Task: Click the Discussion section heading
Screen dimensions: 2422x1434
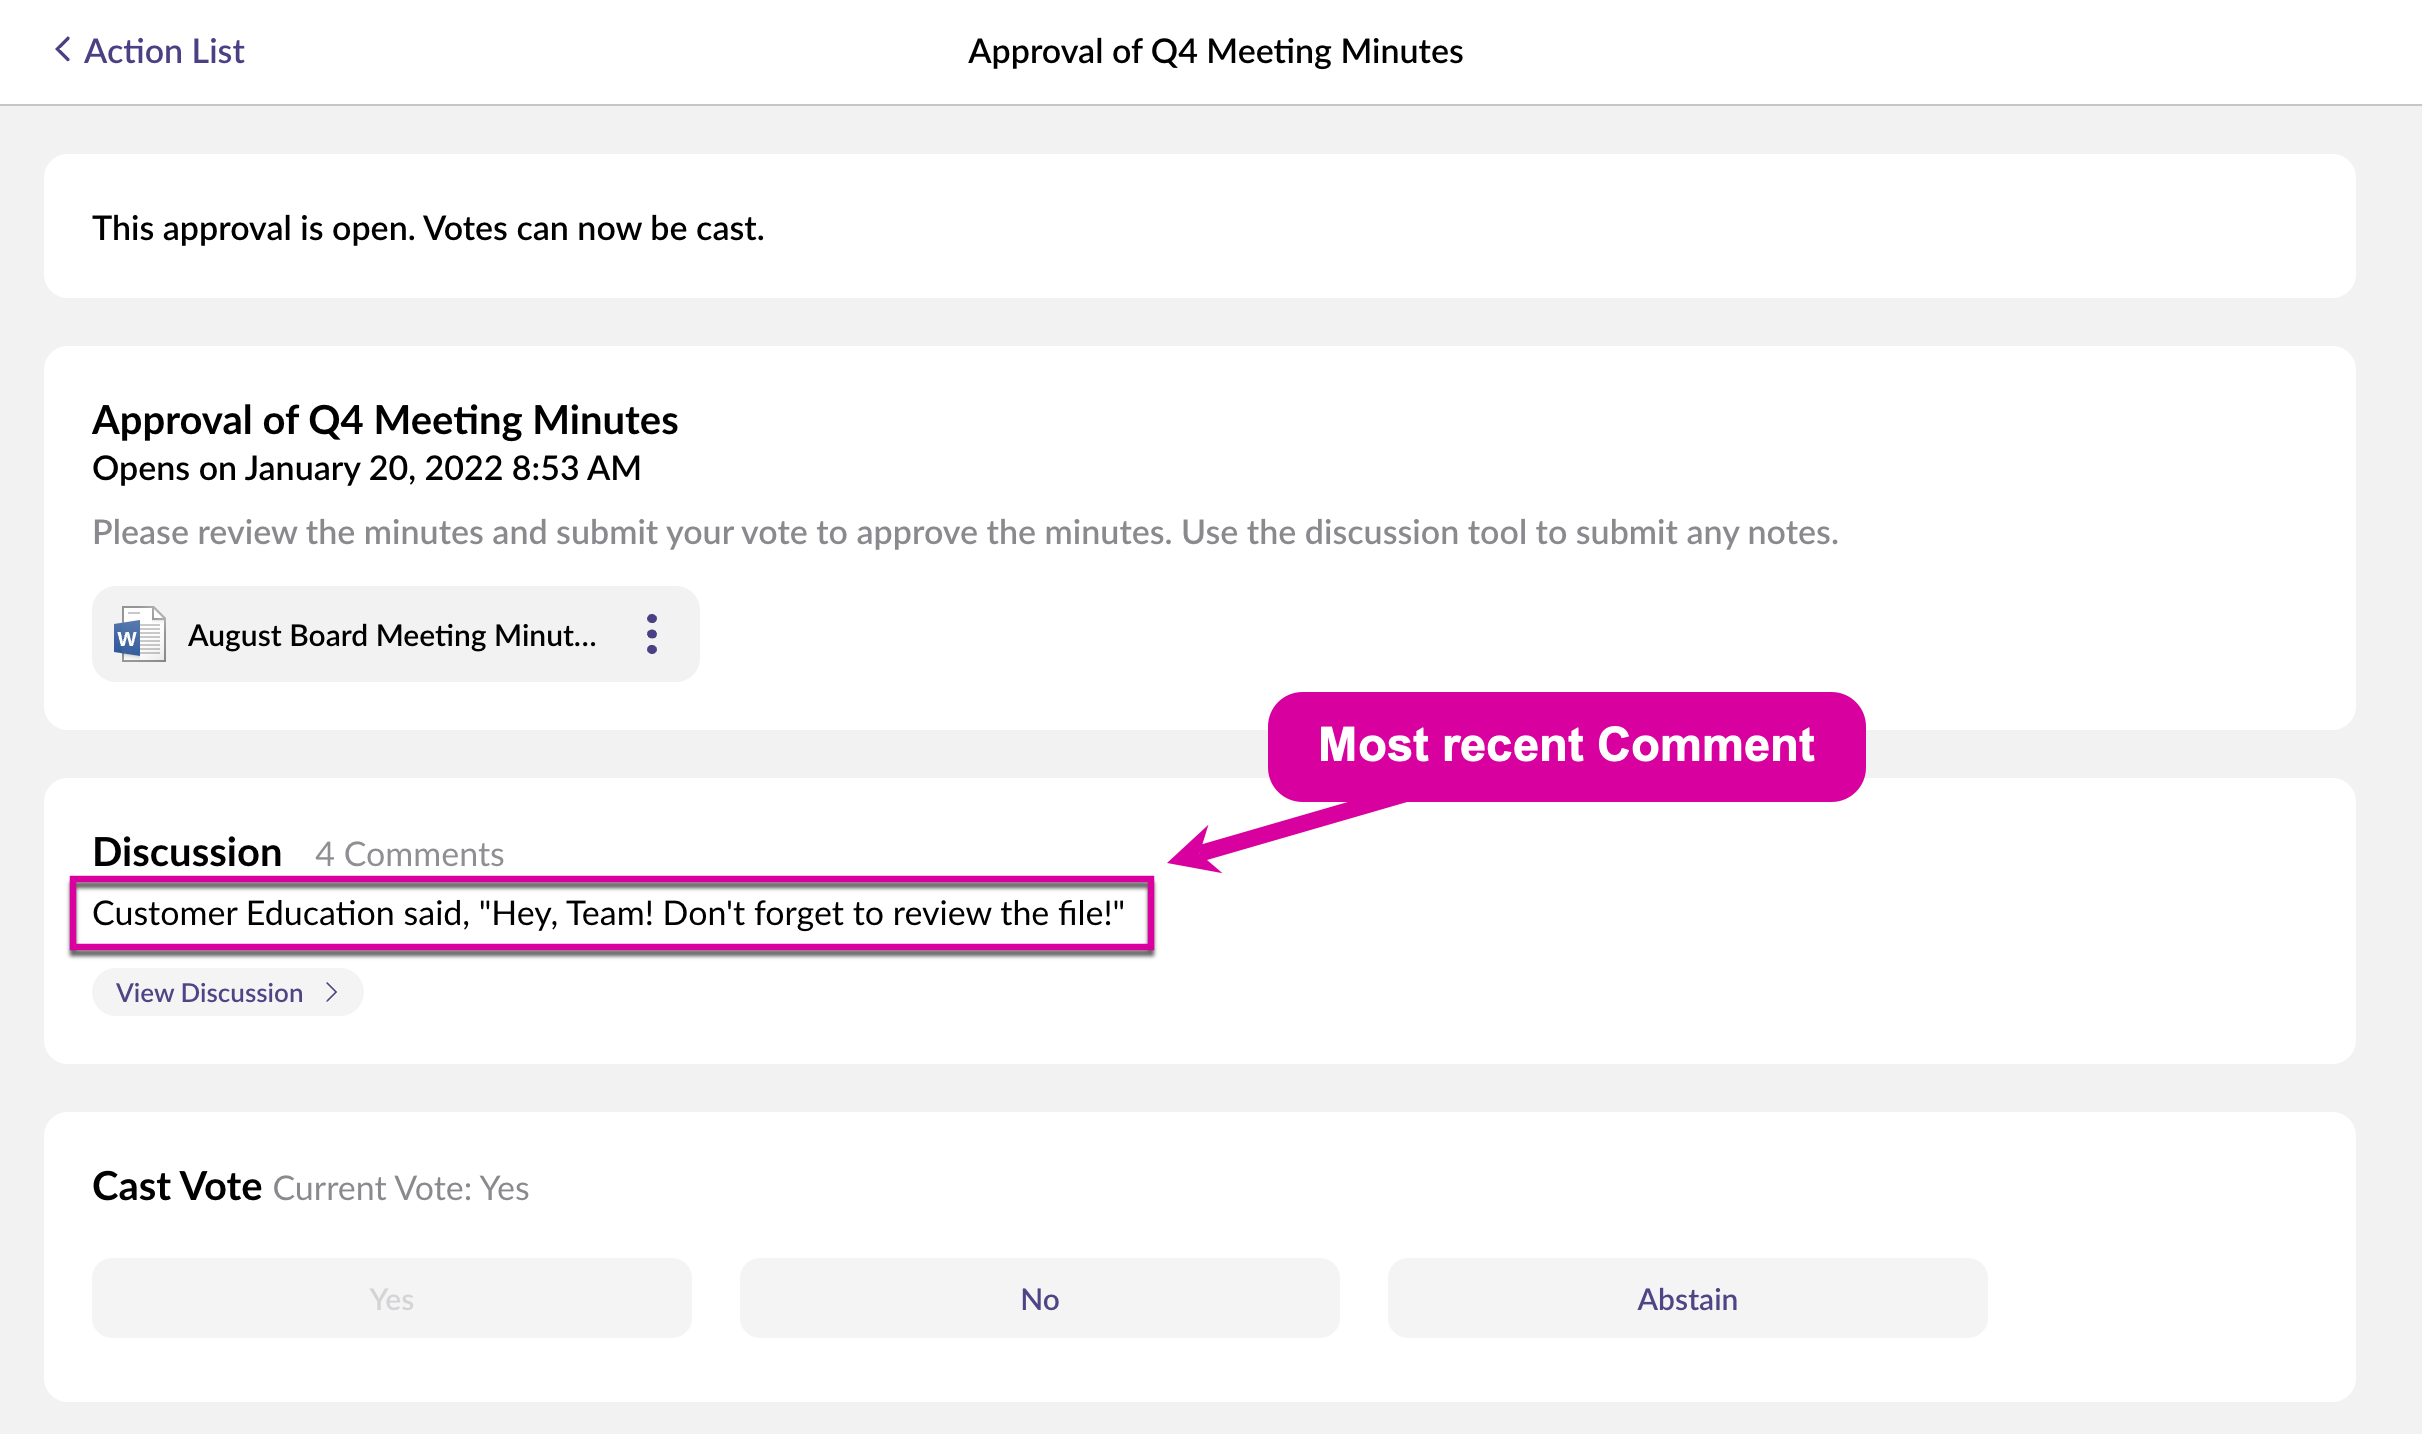Action: [x=187, y=852]
